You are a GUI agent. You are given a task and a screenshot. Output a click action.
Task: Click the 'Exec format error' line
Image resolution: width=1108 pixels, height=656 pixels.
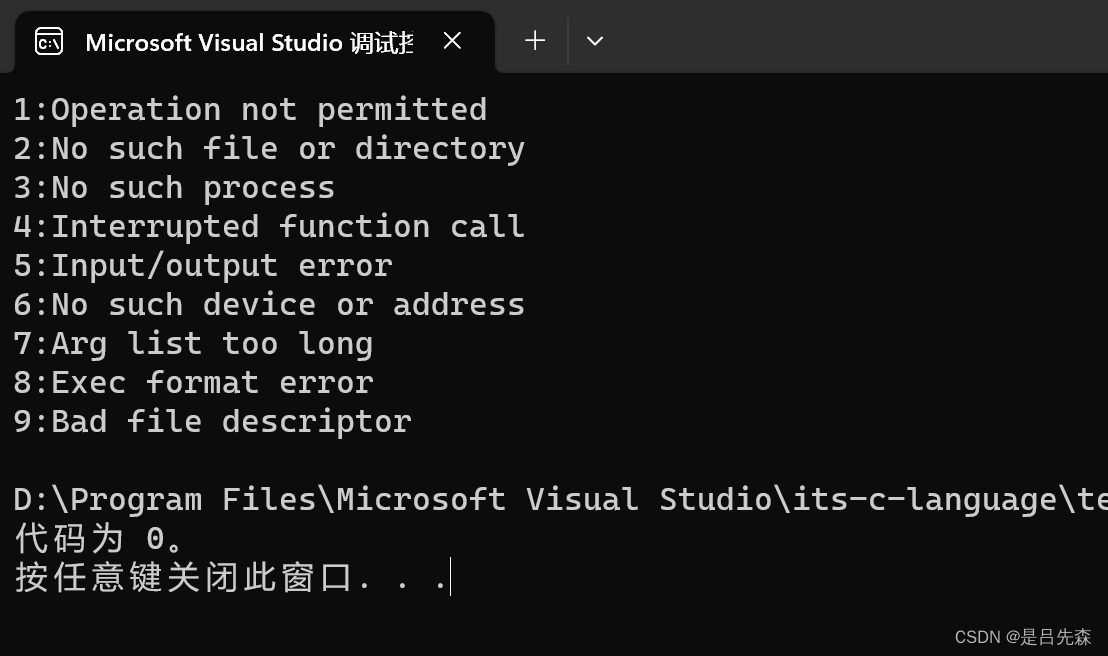193,382
